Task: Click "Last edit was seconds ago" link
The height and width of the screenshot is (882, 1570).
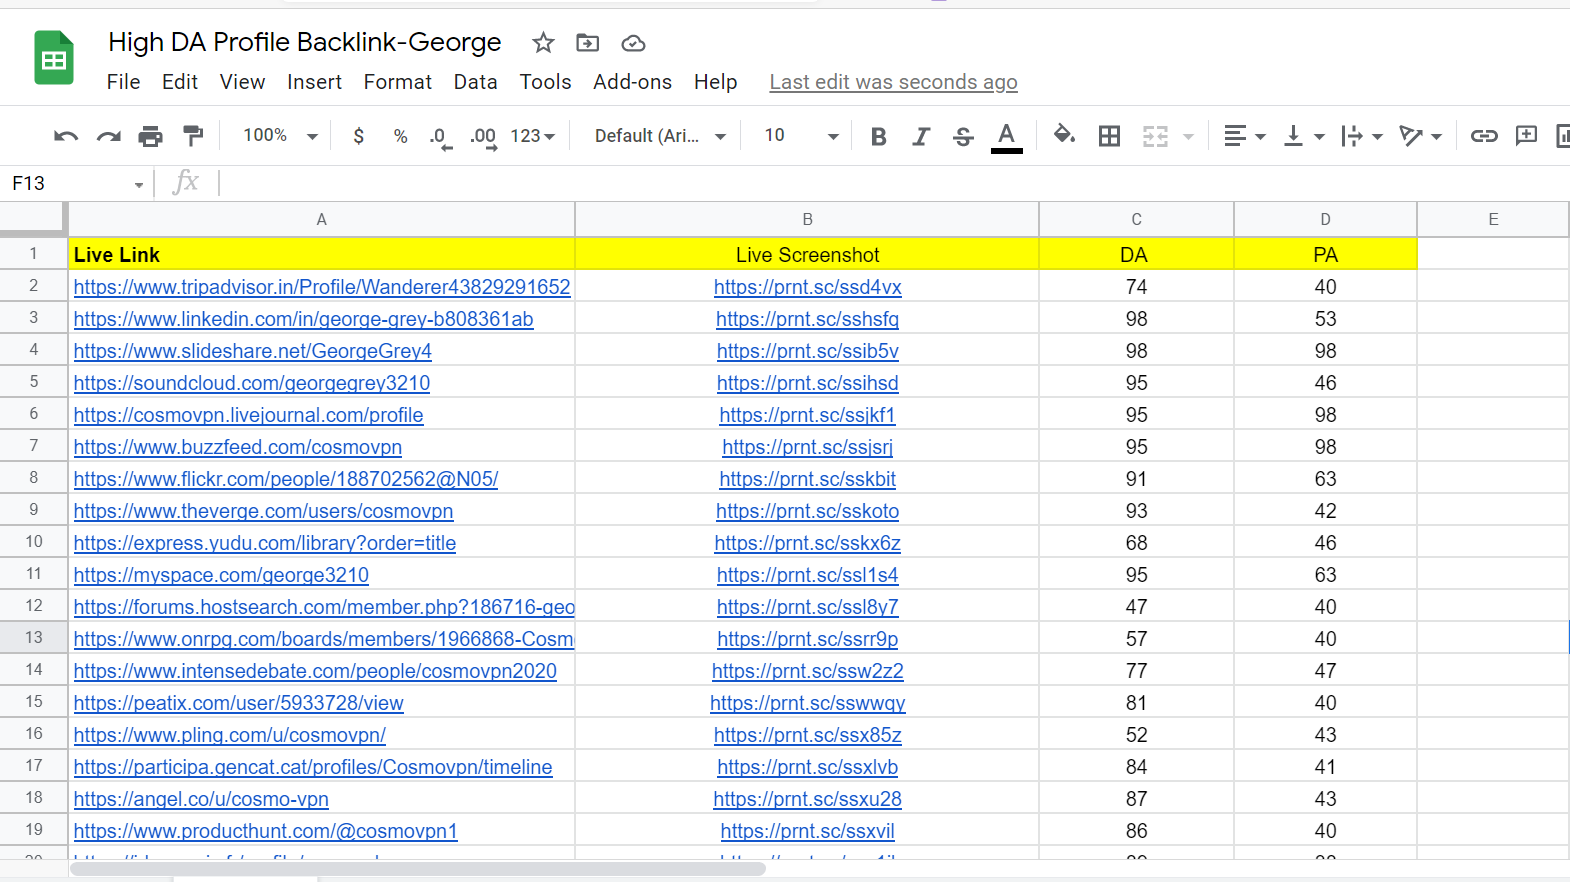Action: point(893,82)
